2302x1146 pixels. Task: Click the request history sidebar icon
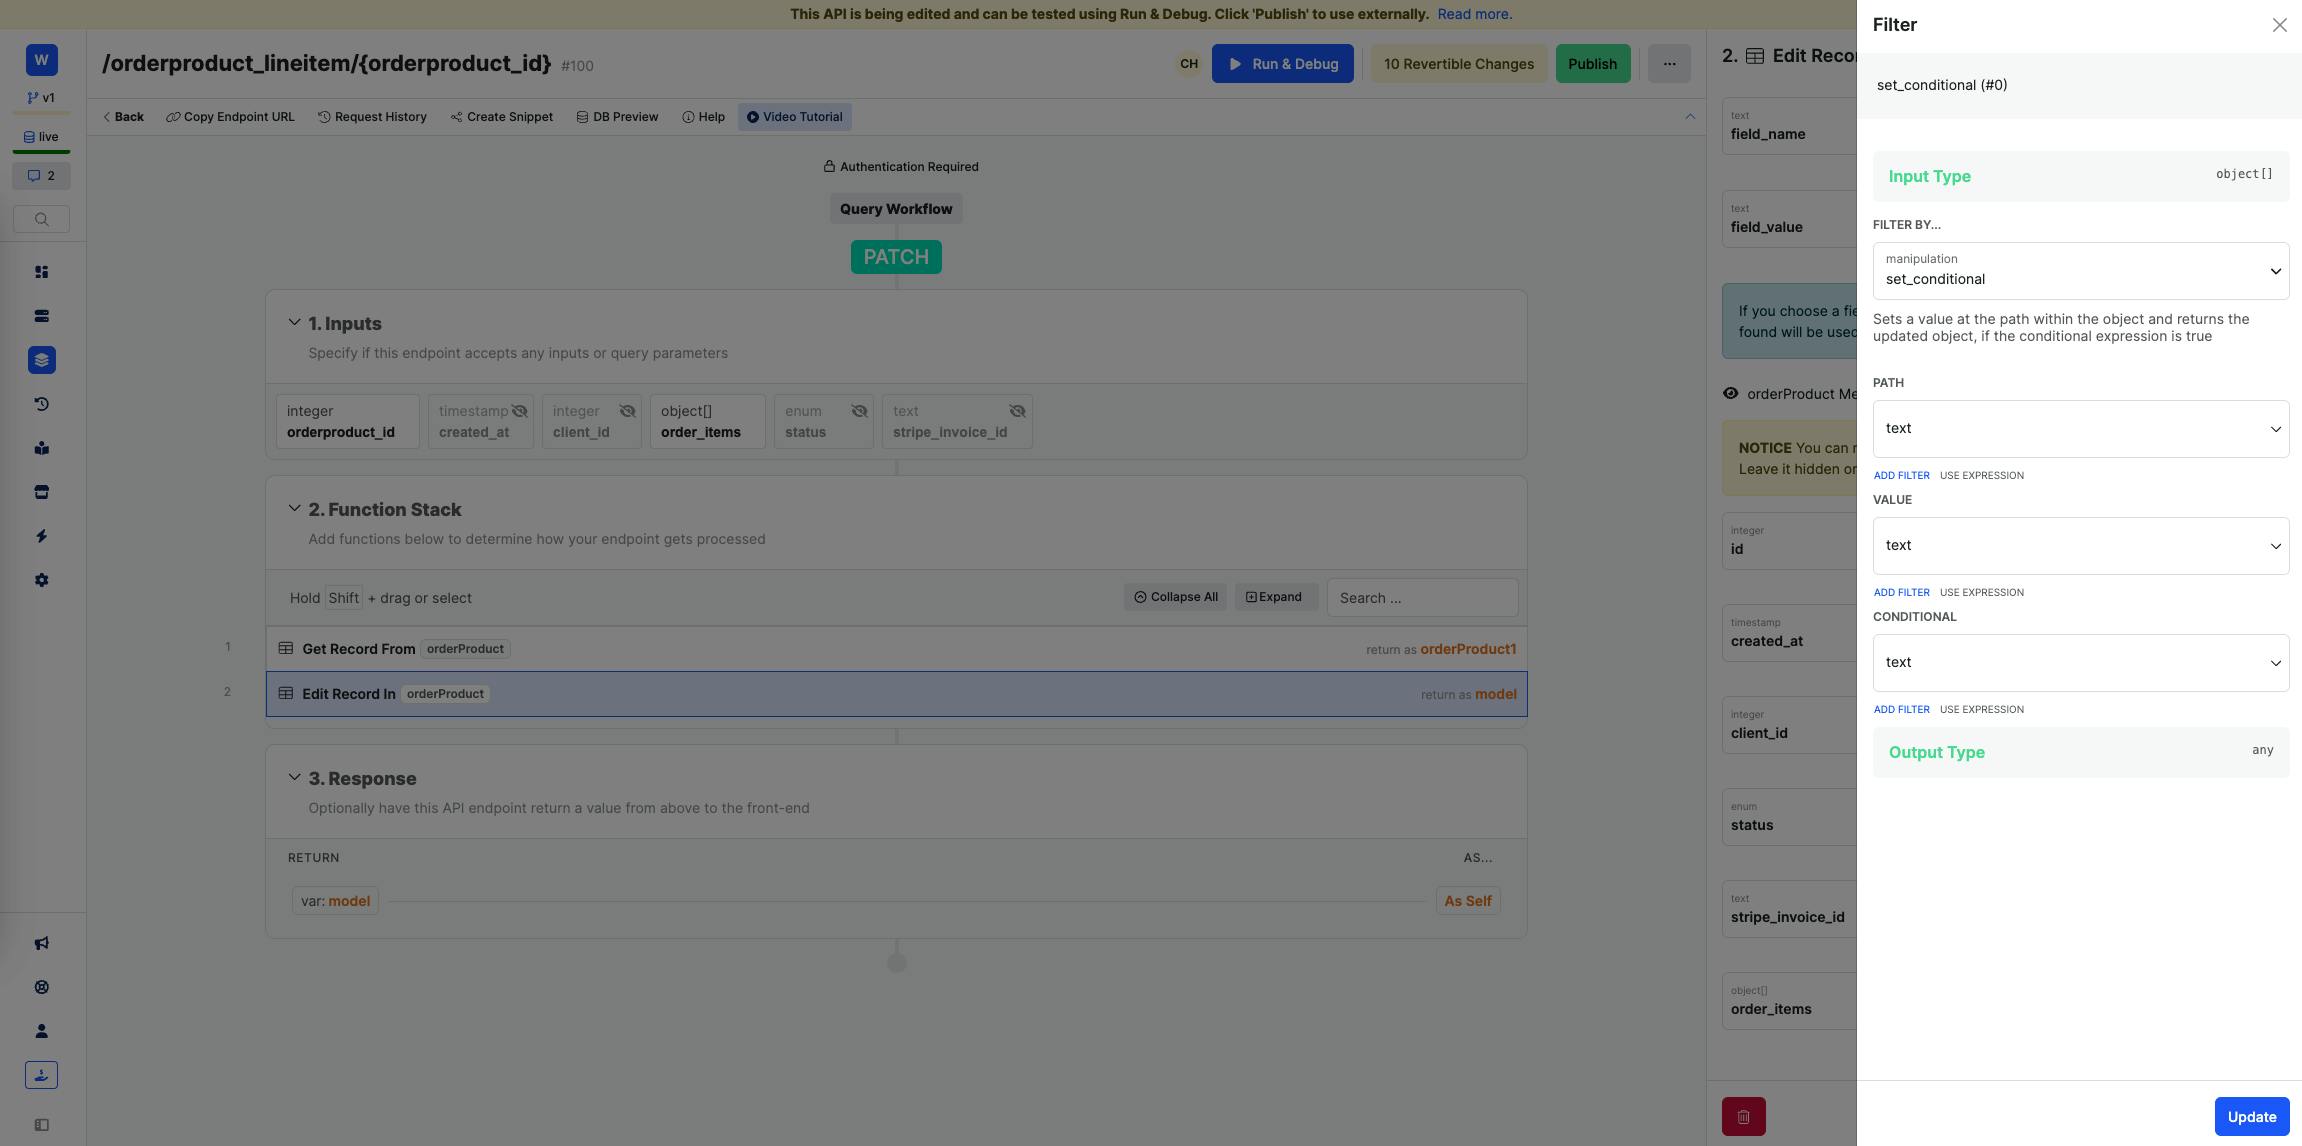point(41,404)
